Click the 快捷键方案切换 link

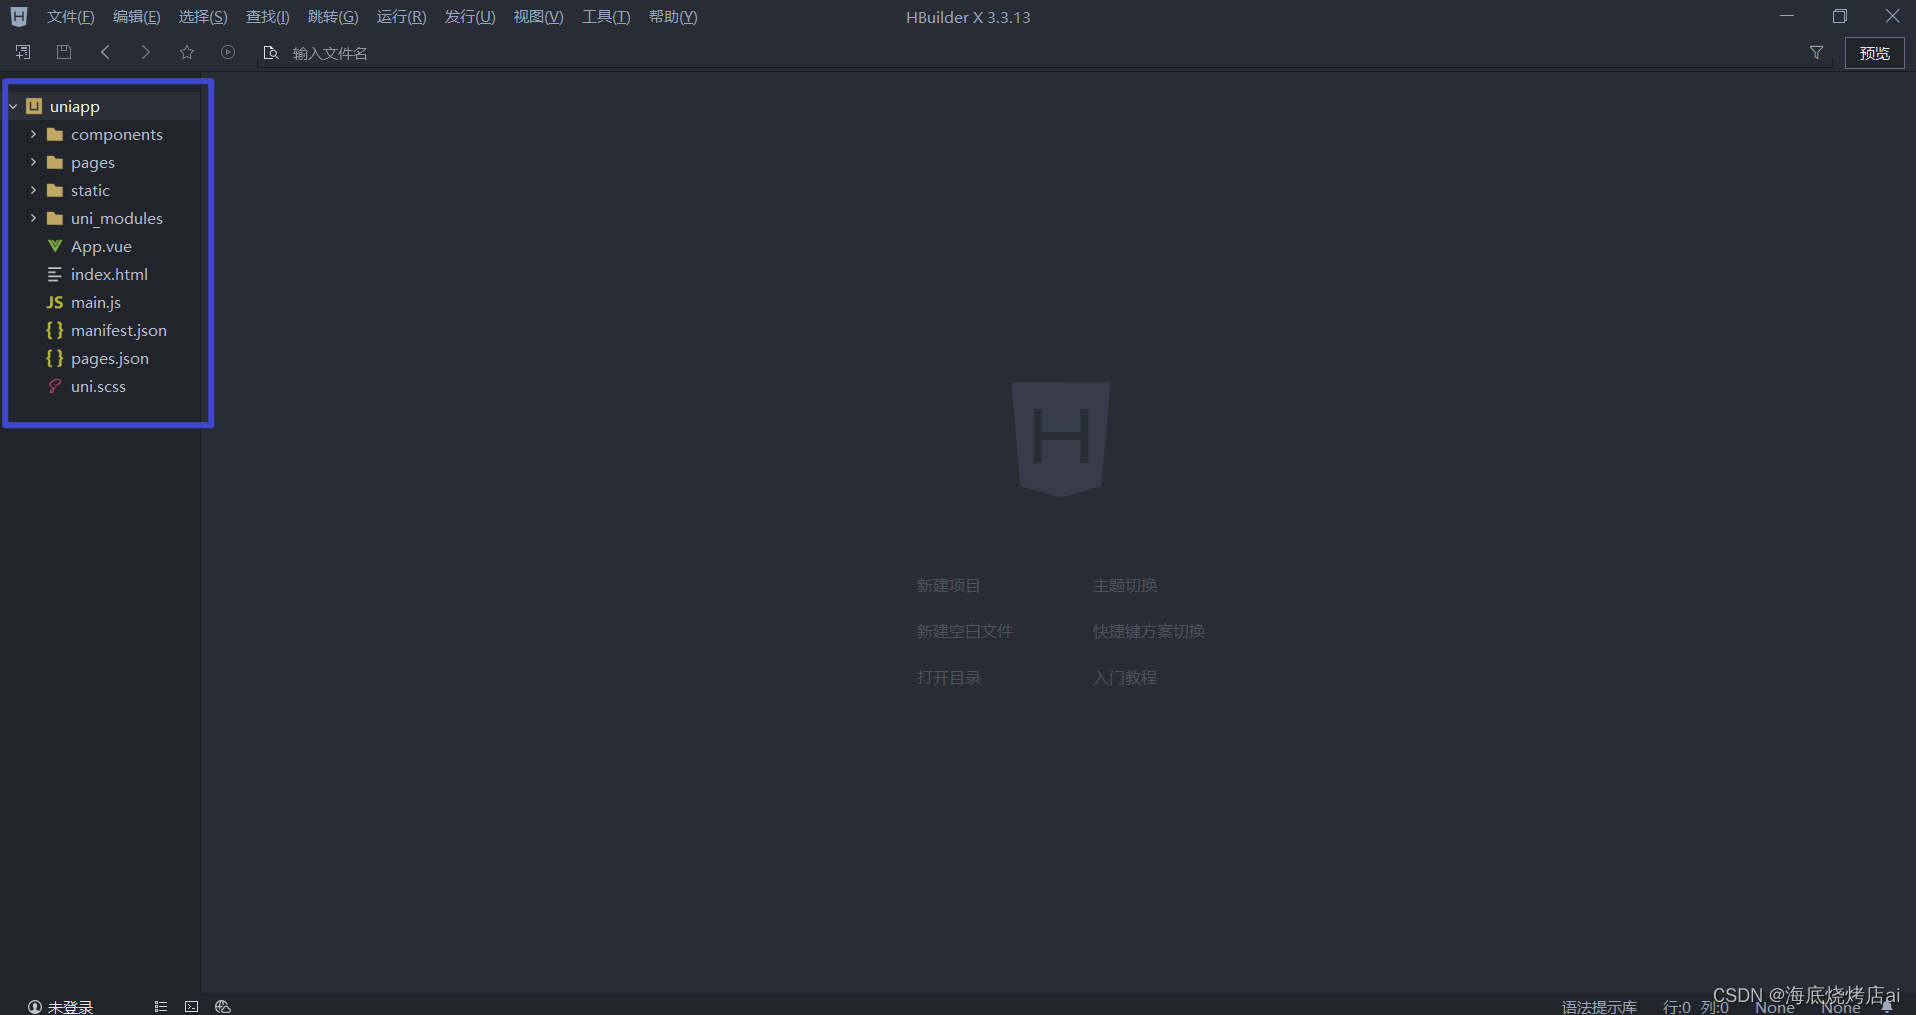[x=1148, y=631]
